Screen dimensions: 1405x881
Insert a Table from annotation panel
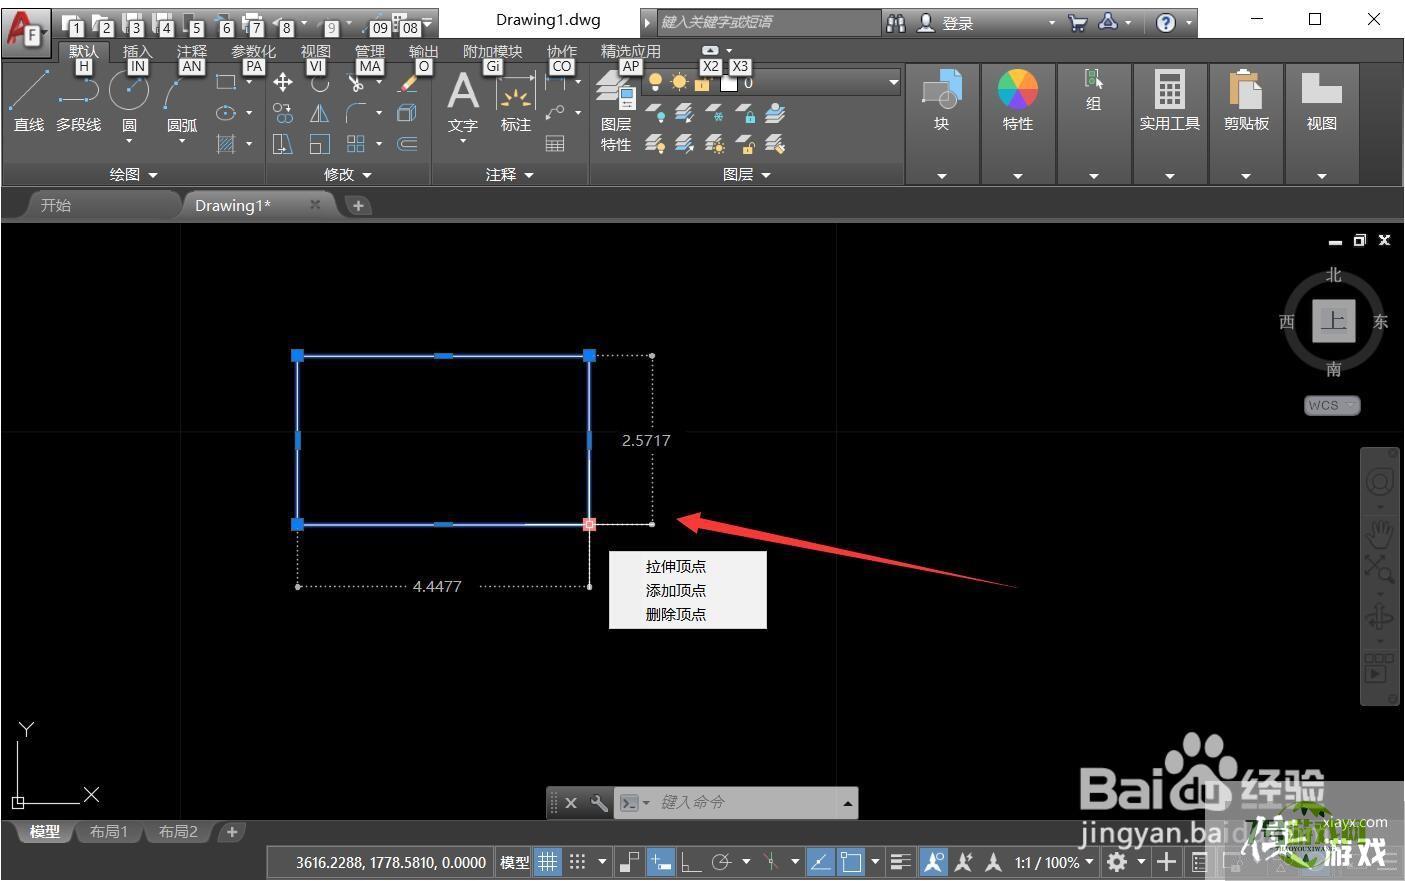(x=555, y=144)
